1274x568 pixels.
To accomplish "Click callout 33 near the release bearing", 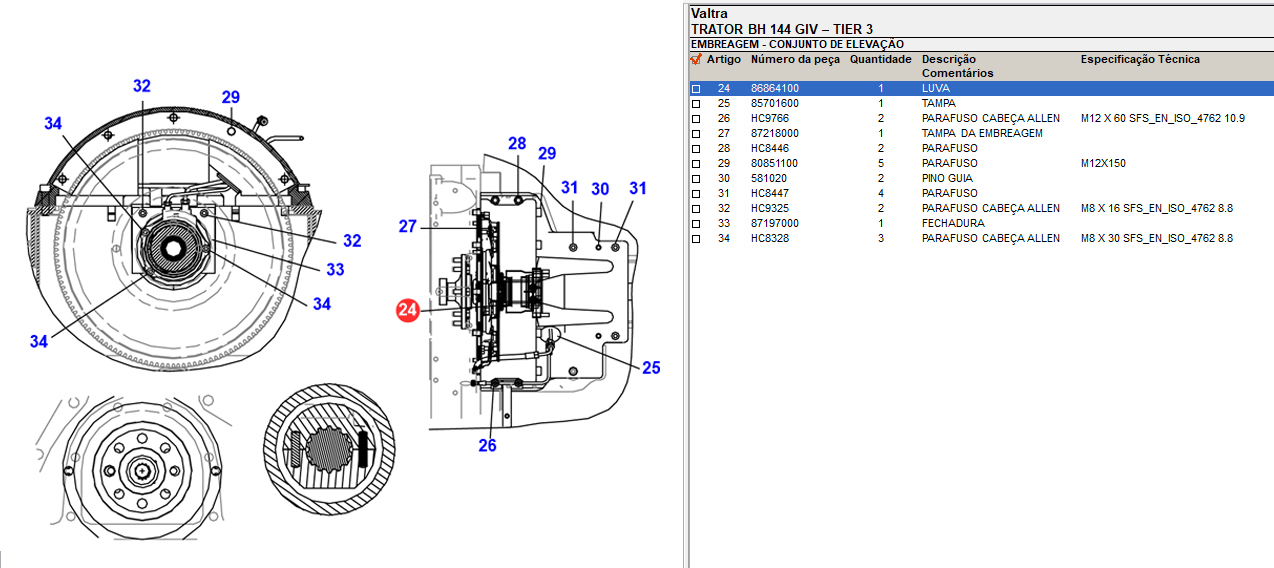I will pos(335,269).
